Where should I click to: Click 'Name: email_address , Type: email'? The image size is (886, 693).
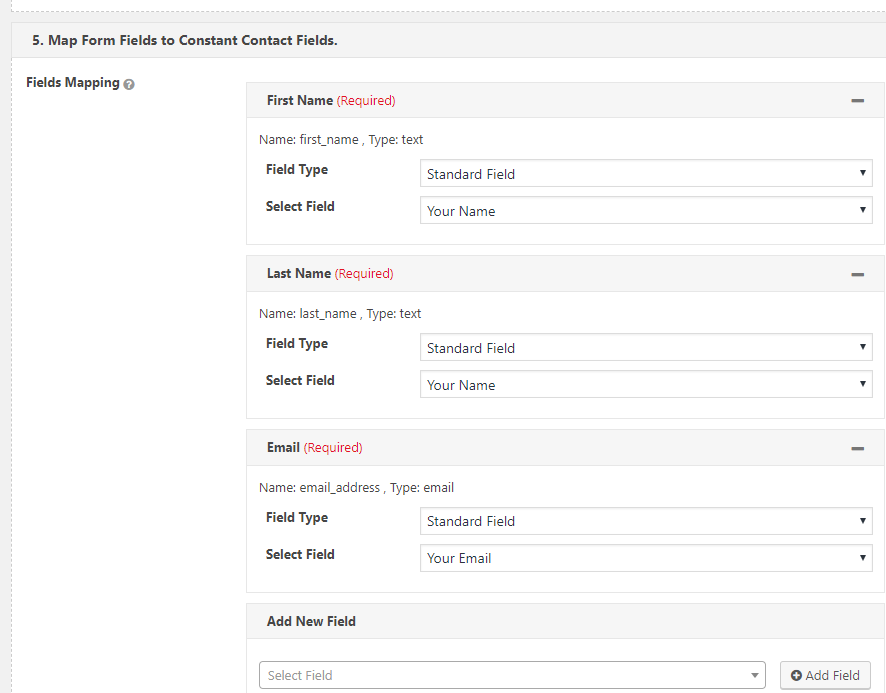click(x=356, y=488)
